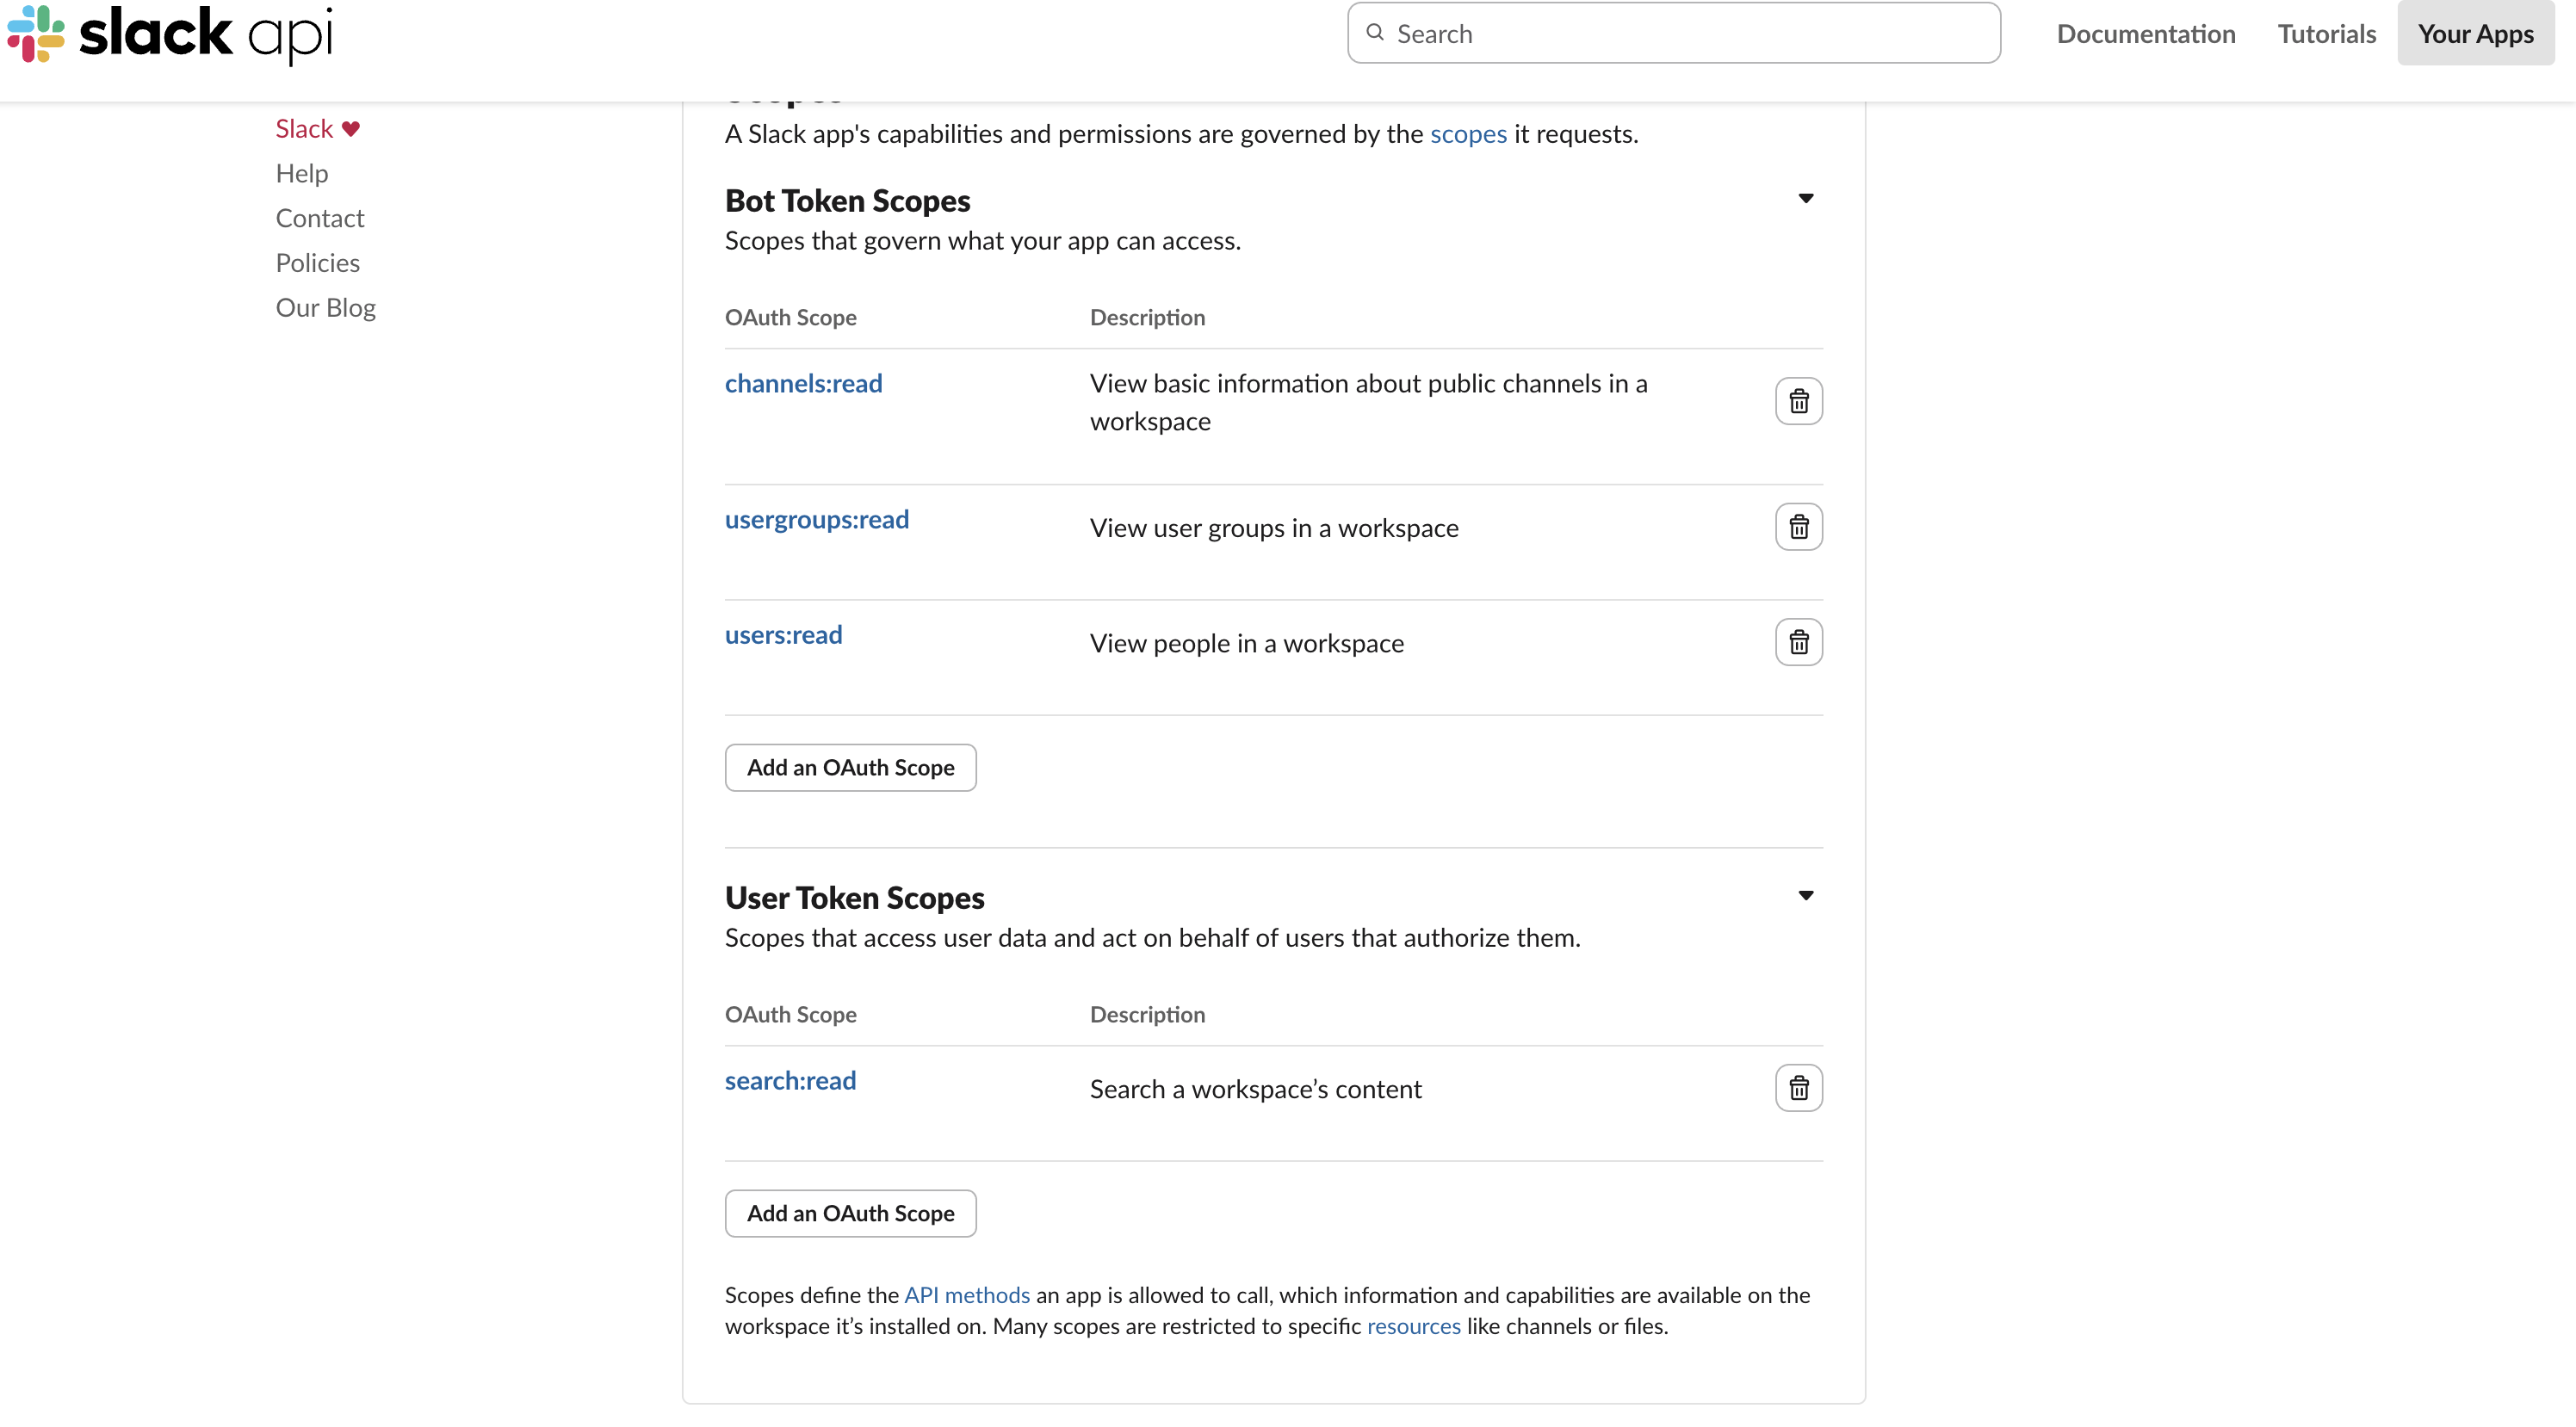
Task: Click the search magnifier icon
Action: (x=1375, y=33)
